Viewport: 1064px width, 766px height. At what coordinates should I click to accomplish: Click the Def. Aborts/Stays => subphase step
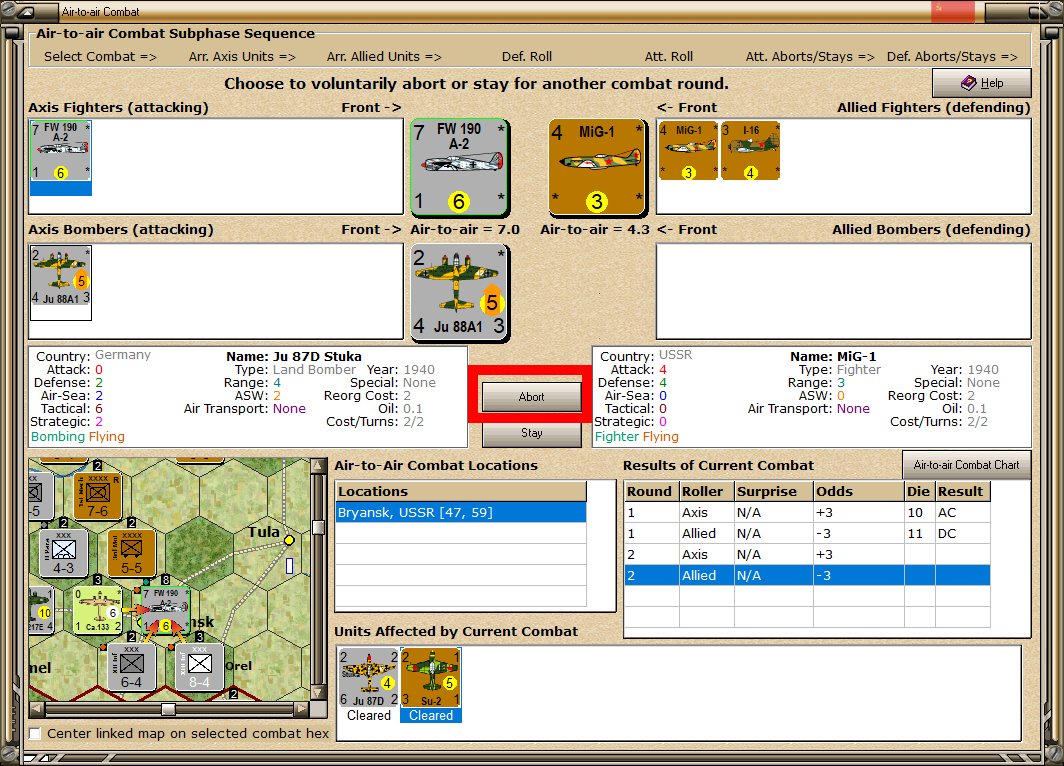(x=952, y=56)
